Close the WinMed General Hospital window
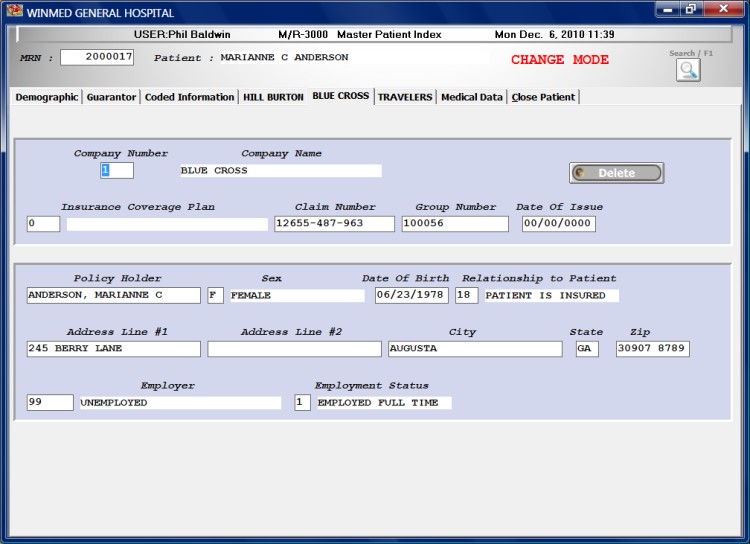Screen dimensions: 750x544 pos(723,10)
